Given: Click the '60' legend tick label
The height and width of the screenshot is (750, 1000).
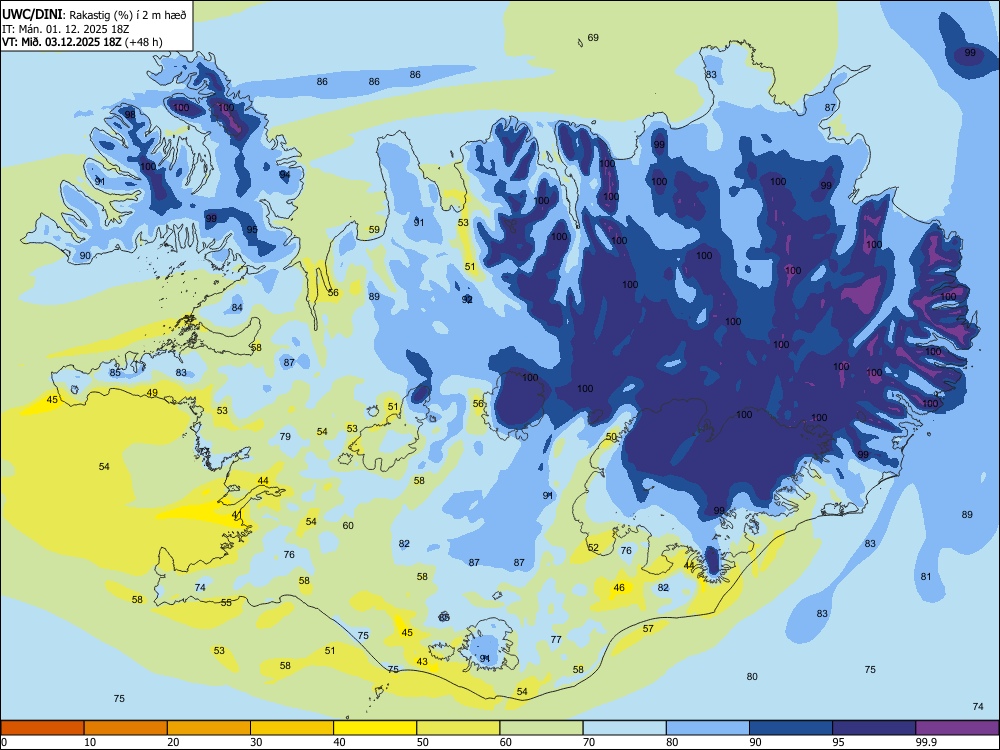Looking at the screenshot, I should click(506, 742).
